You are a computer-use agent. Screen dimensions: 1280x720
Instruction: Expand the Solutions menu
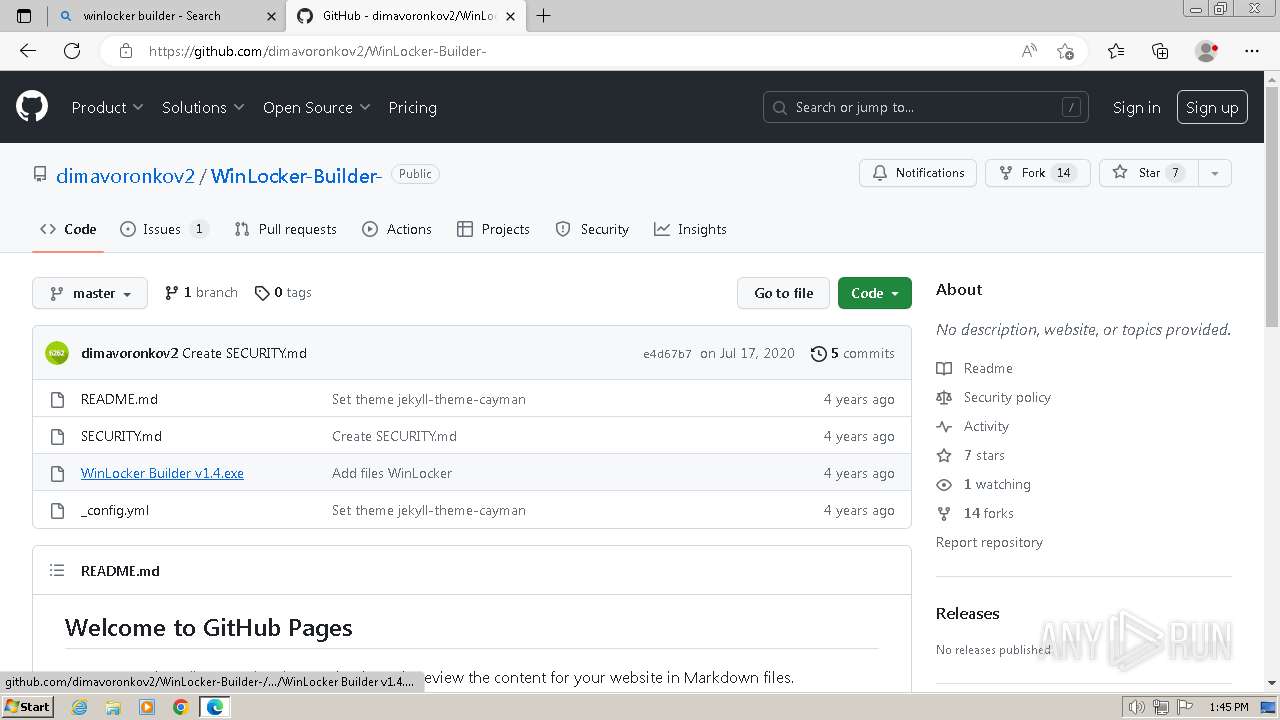coord(203,107)
